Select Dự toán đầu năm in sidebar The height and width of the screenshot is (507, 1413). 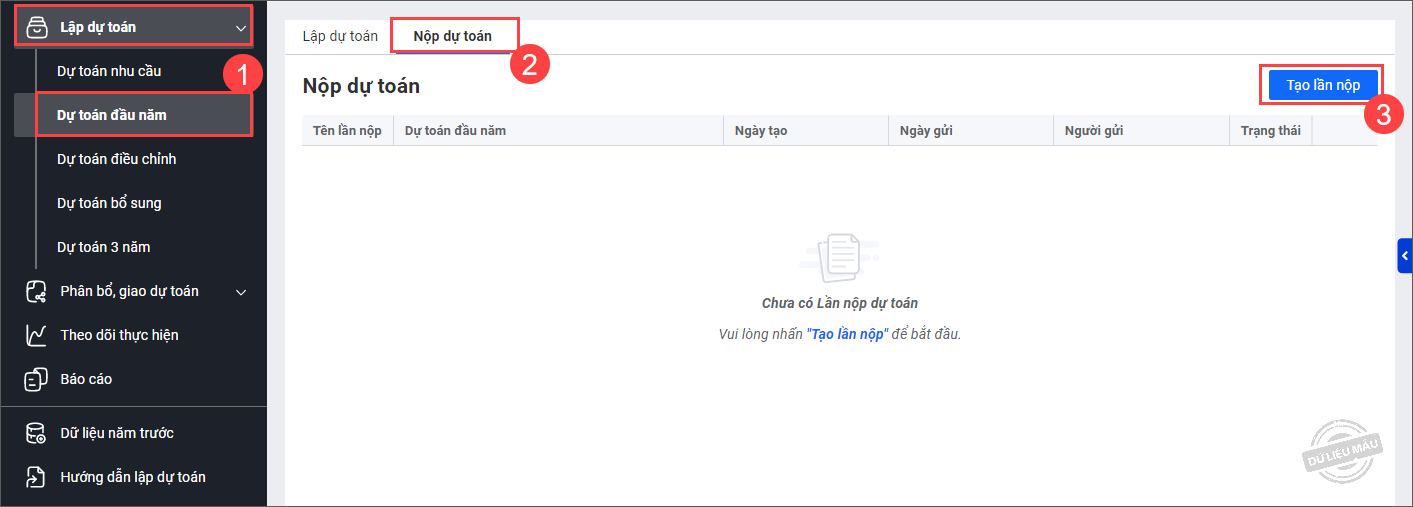(x=112, y=115)
